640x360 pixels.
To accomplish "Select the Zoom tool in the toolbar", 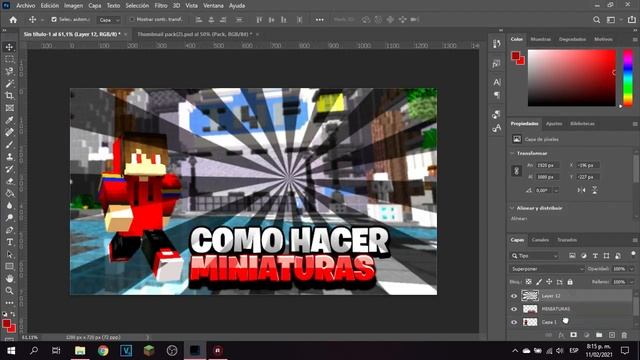I will point(9,291).
